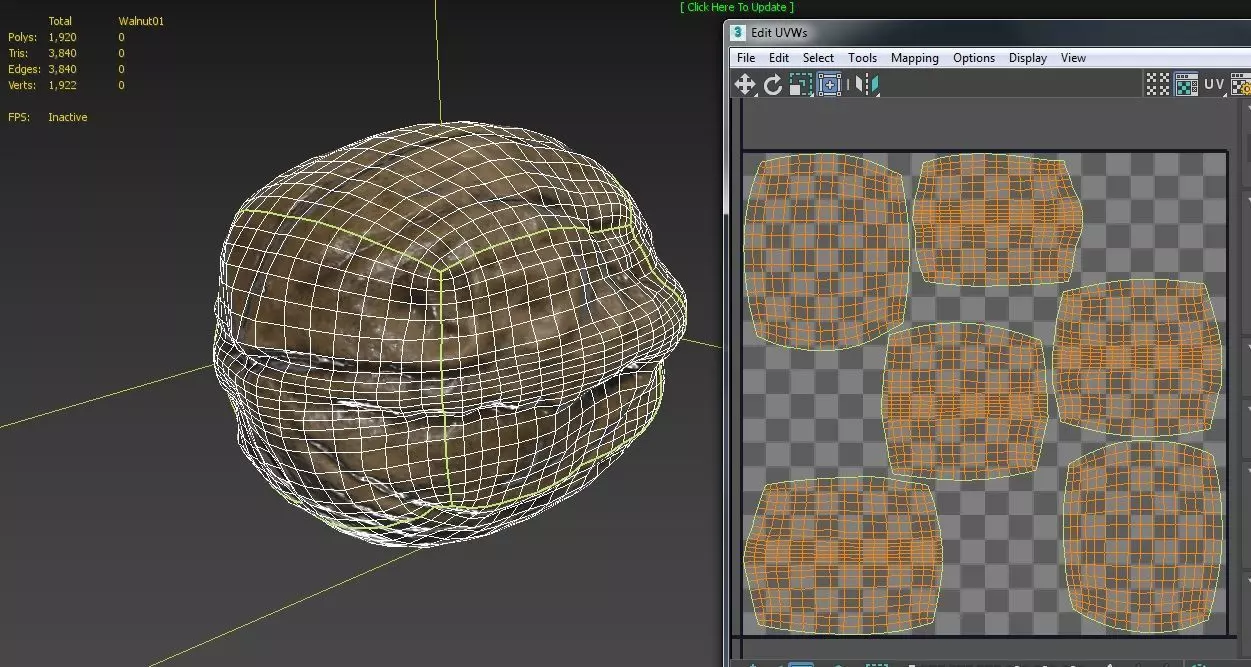This screenshot has width=1251, height=667.
Task: Open the File menu in Edit UVWs
Action: click(x=746, y=58)
